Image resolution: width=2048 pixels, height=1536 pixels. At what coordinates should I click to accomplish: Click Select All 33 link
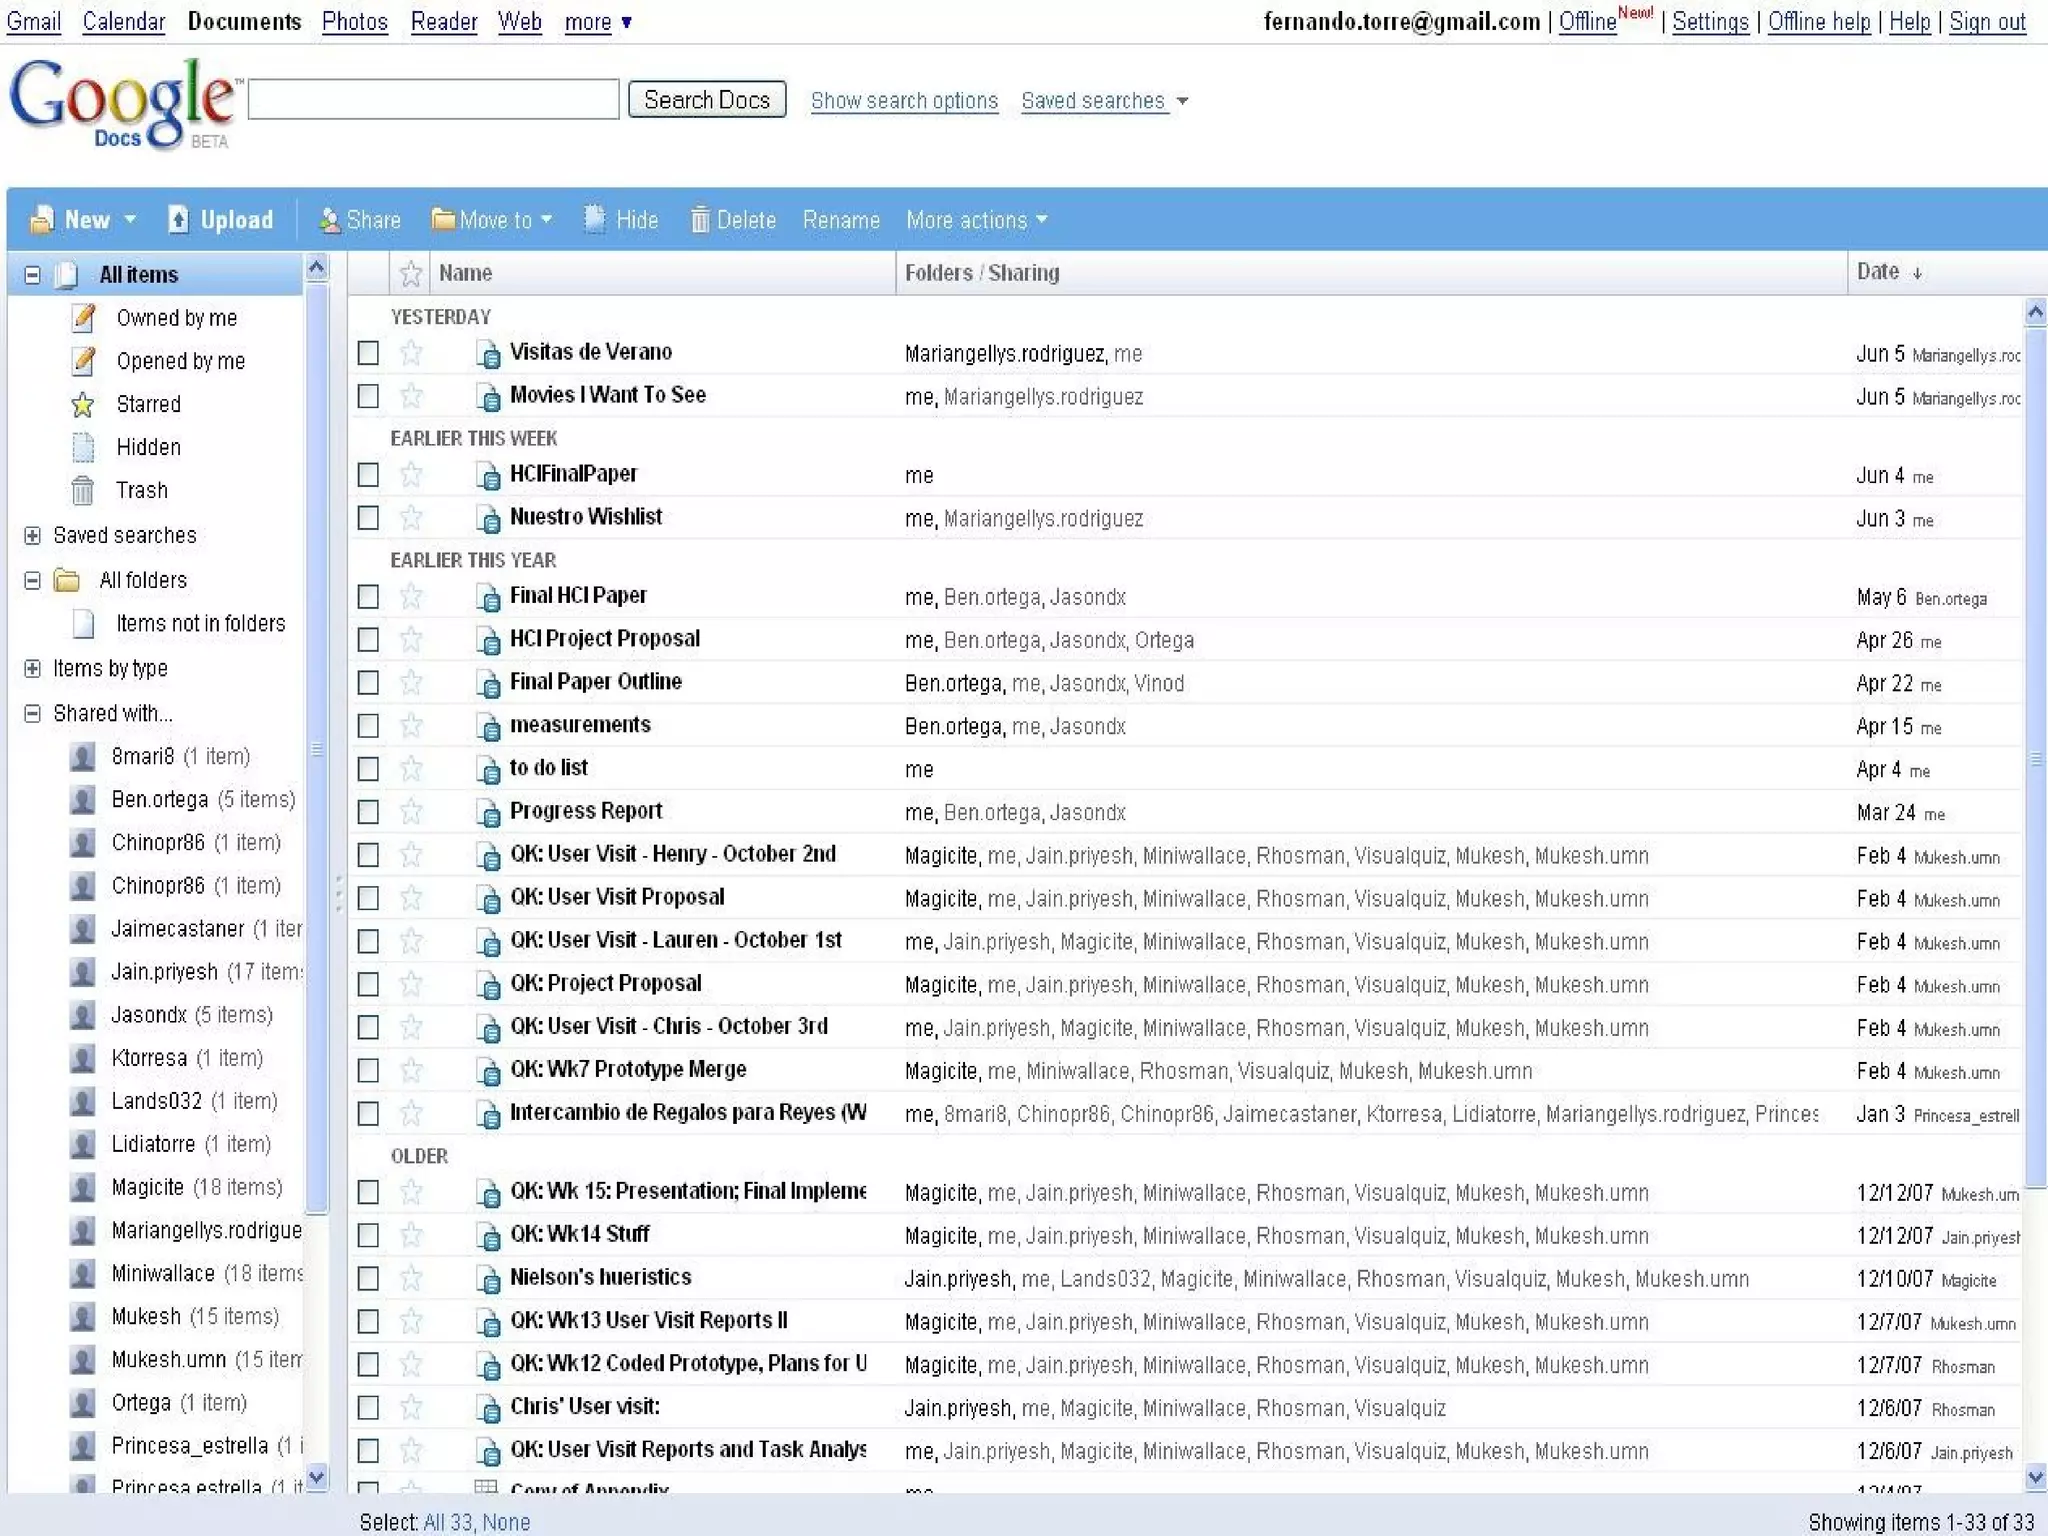tap(448, 1522)
